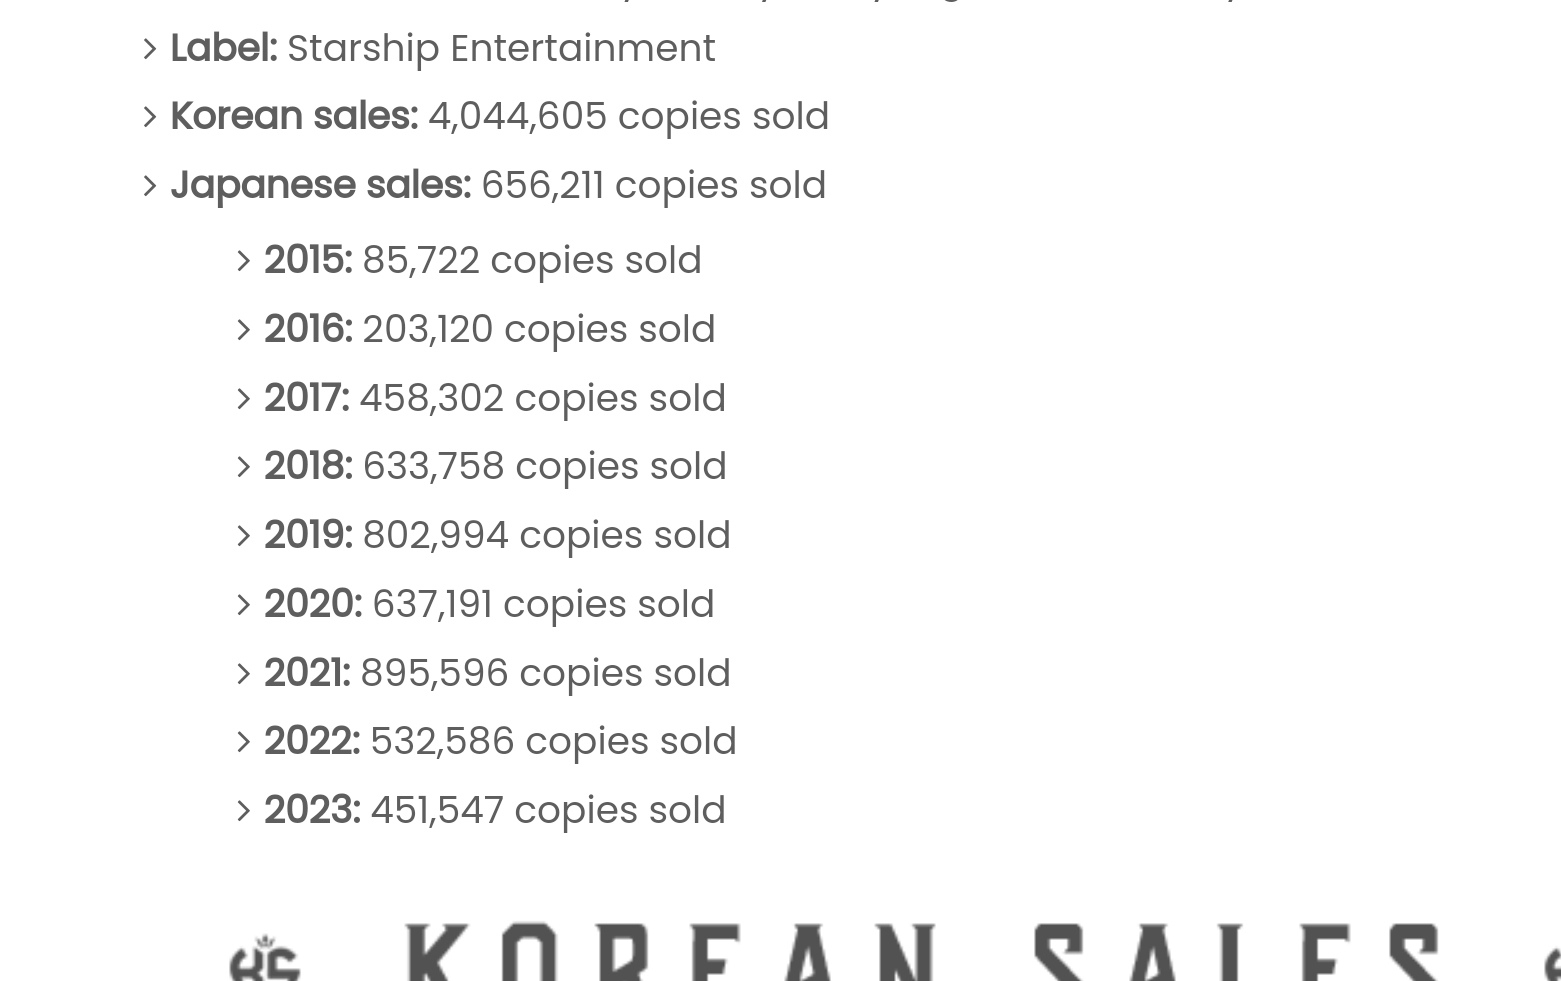
Task: Click the 656,211 copies sold figure
Action: click(x=653, y=186)
